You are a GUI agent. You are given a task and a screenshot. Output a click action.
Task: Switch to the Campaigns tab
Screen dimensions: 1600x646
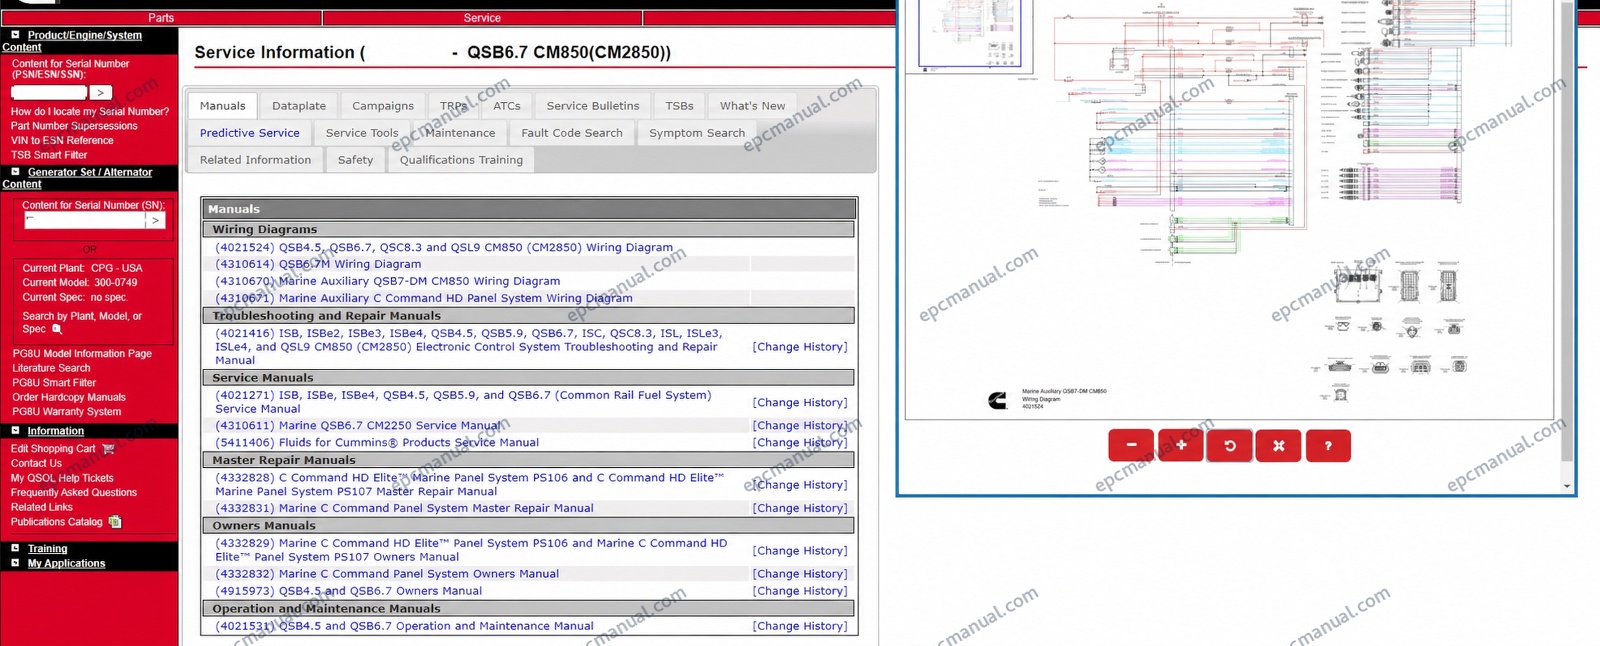[383, 106]
